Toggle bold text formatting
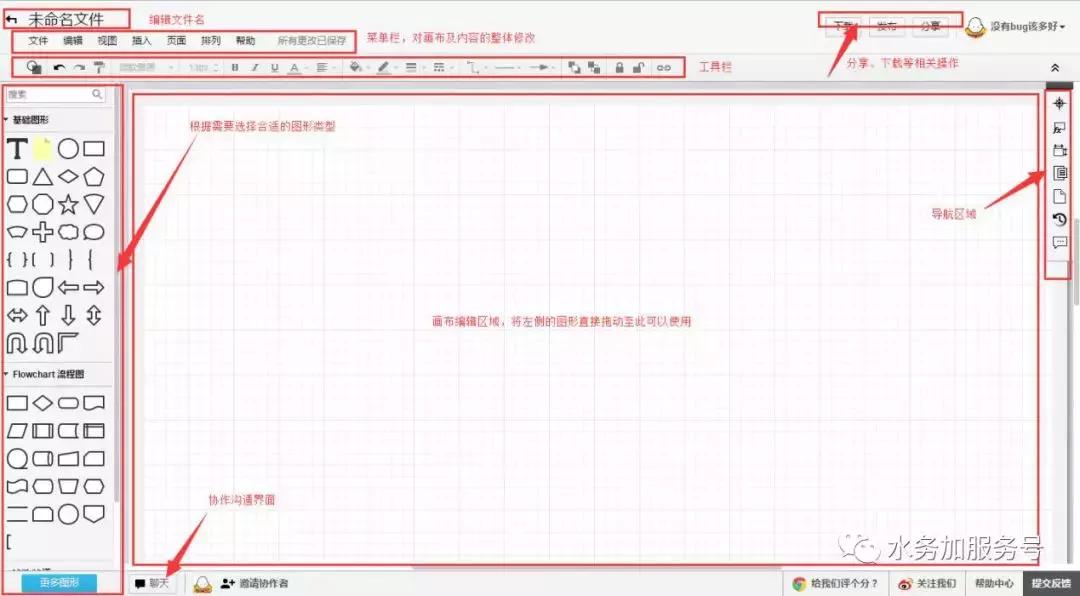Image resolution: width=1080 pixels, height=596 pixels. point(234,67)
